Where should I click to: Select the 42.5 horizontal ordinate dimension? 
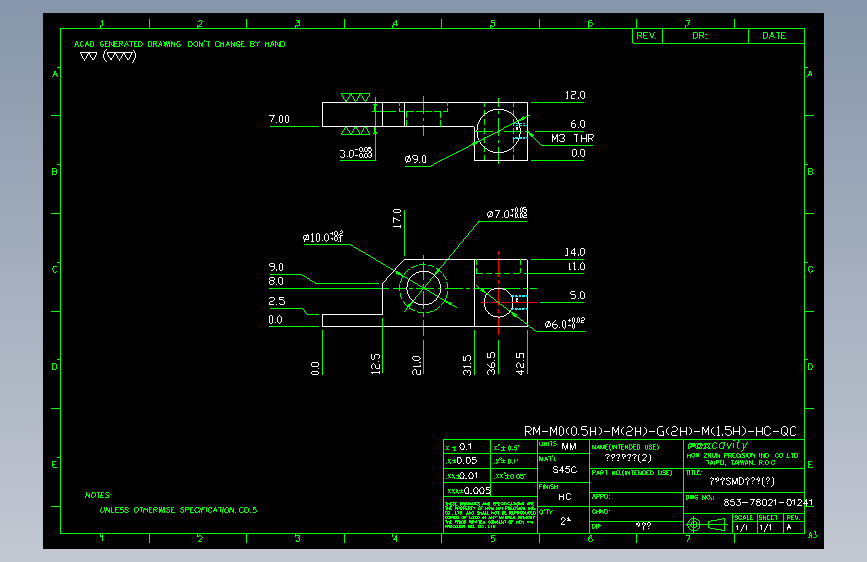pos(520,363)
